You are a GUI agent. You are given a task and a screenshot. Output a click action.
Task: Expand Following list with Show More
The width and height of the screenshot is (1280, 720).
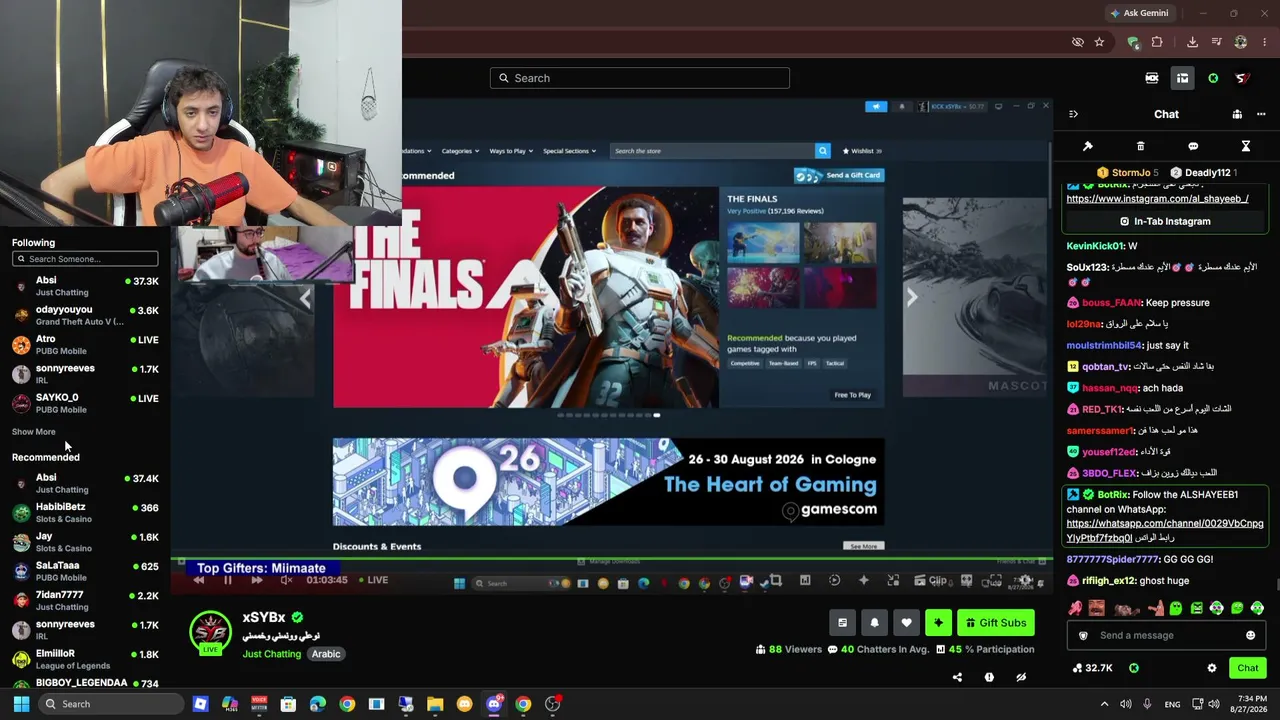(34, 432)
